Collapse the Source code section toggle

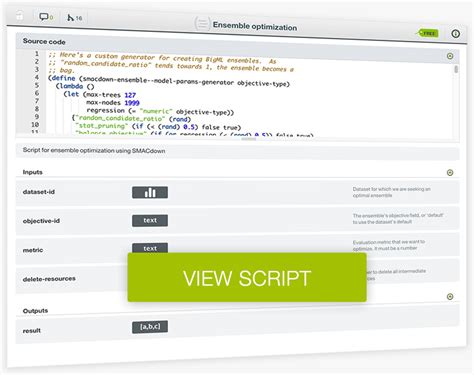pos(450,56)
